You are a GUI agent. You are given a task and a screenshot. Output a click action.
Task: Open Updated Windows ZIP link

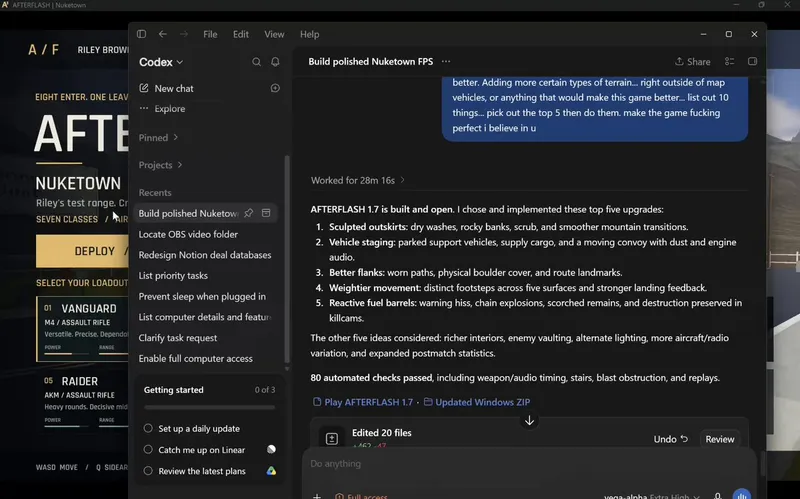477,402
